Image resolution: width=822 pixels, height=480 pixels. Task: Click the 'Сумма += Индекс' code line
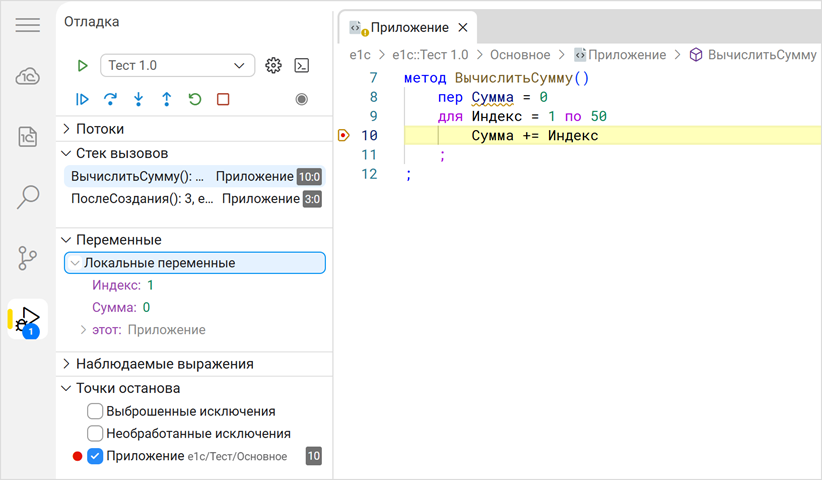[535, 136]
